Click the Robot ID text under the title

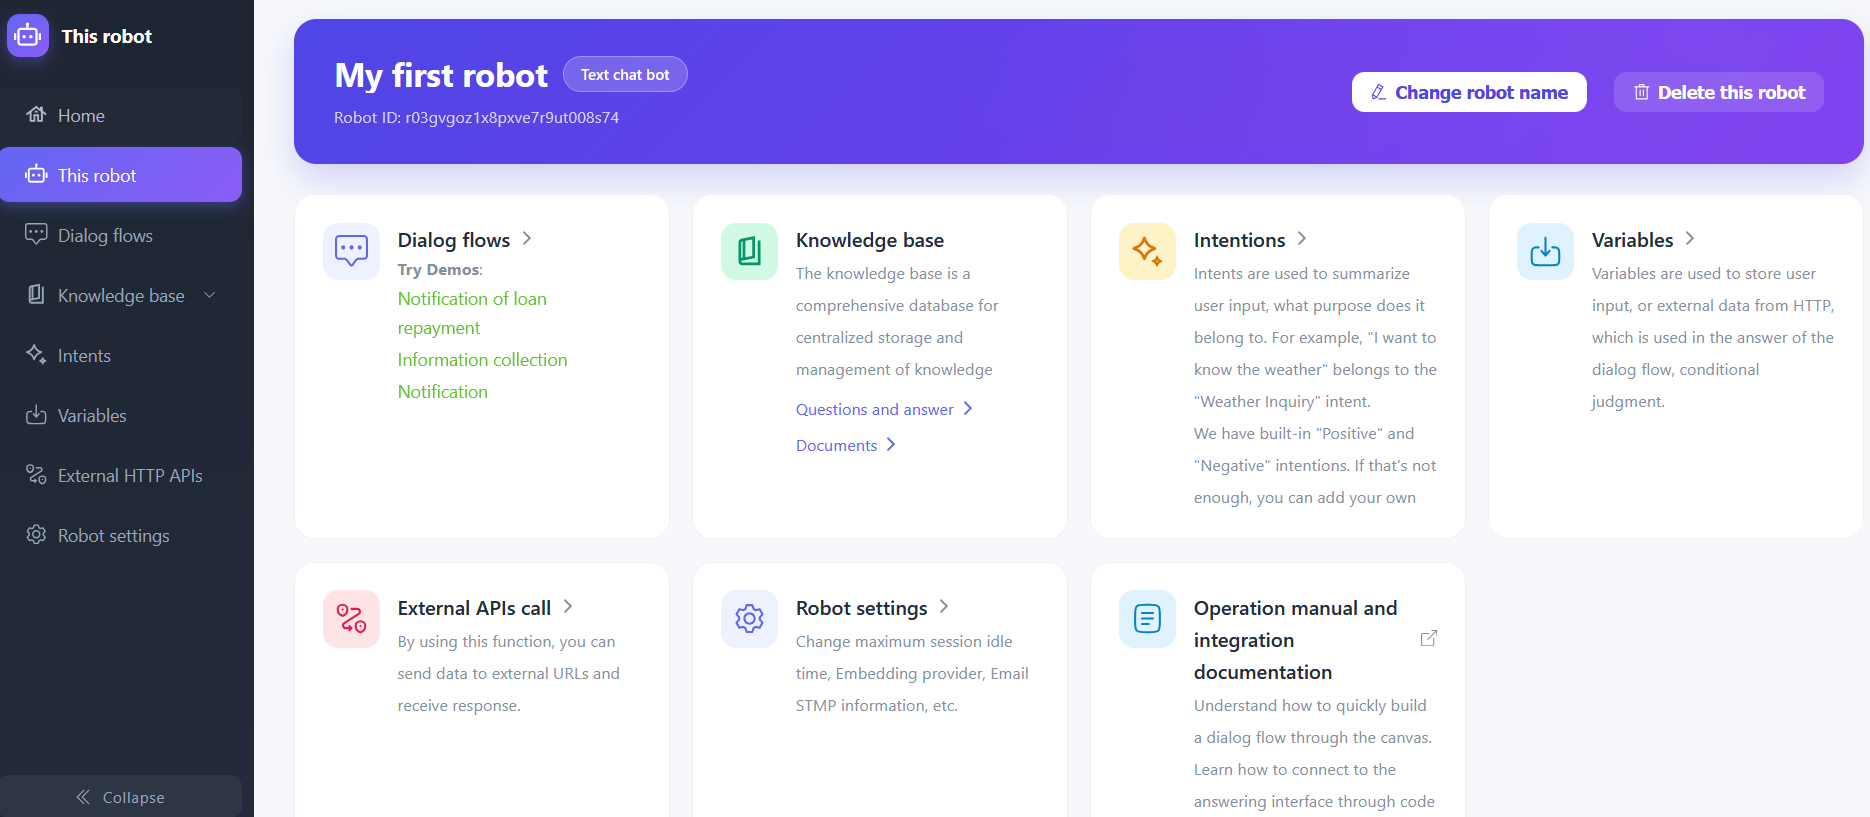tap(476, 117)
